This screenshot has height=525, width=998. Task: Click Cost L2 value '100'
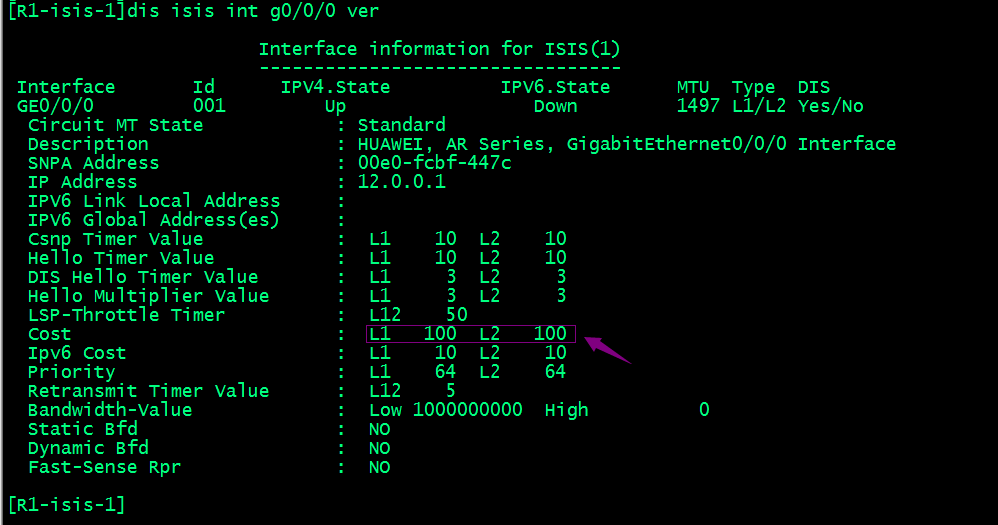[550, 334]
